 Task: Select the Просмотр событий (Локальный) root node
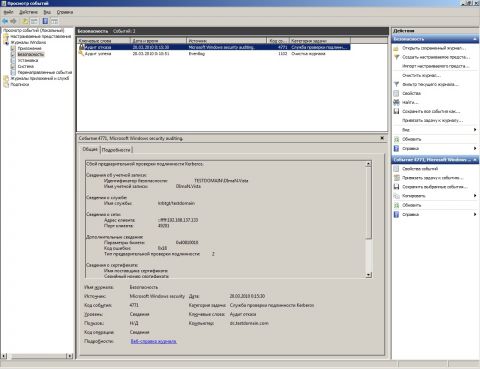(x=33, y=30)
